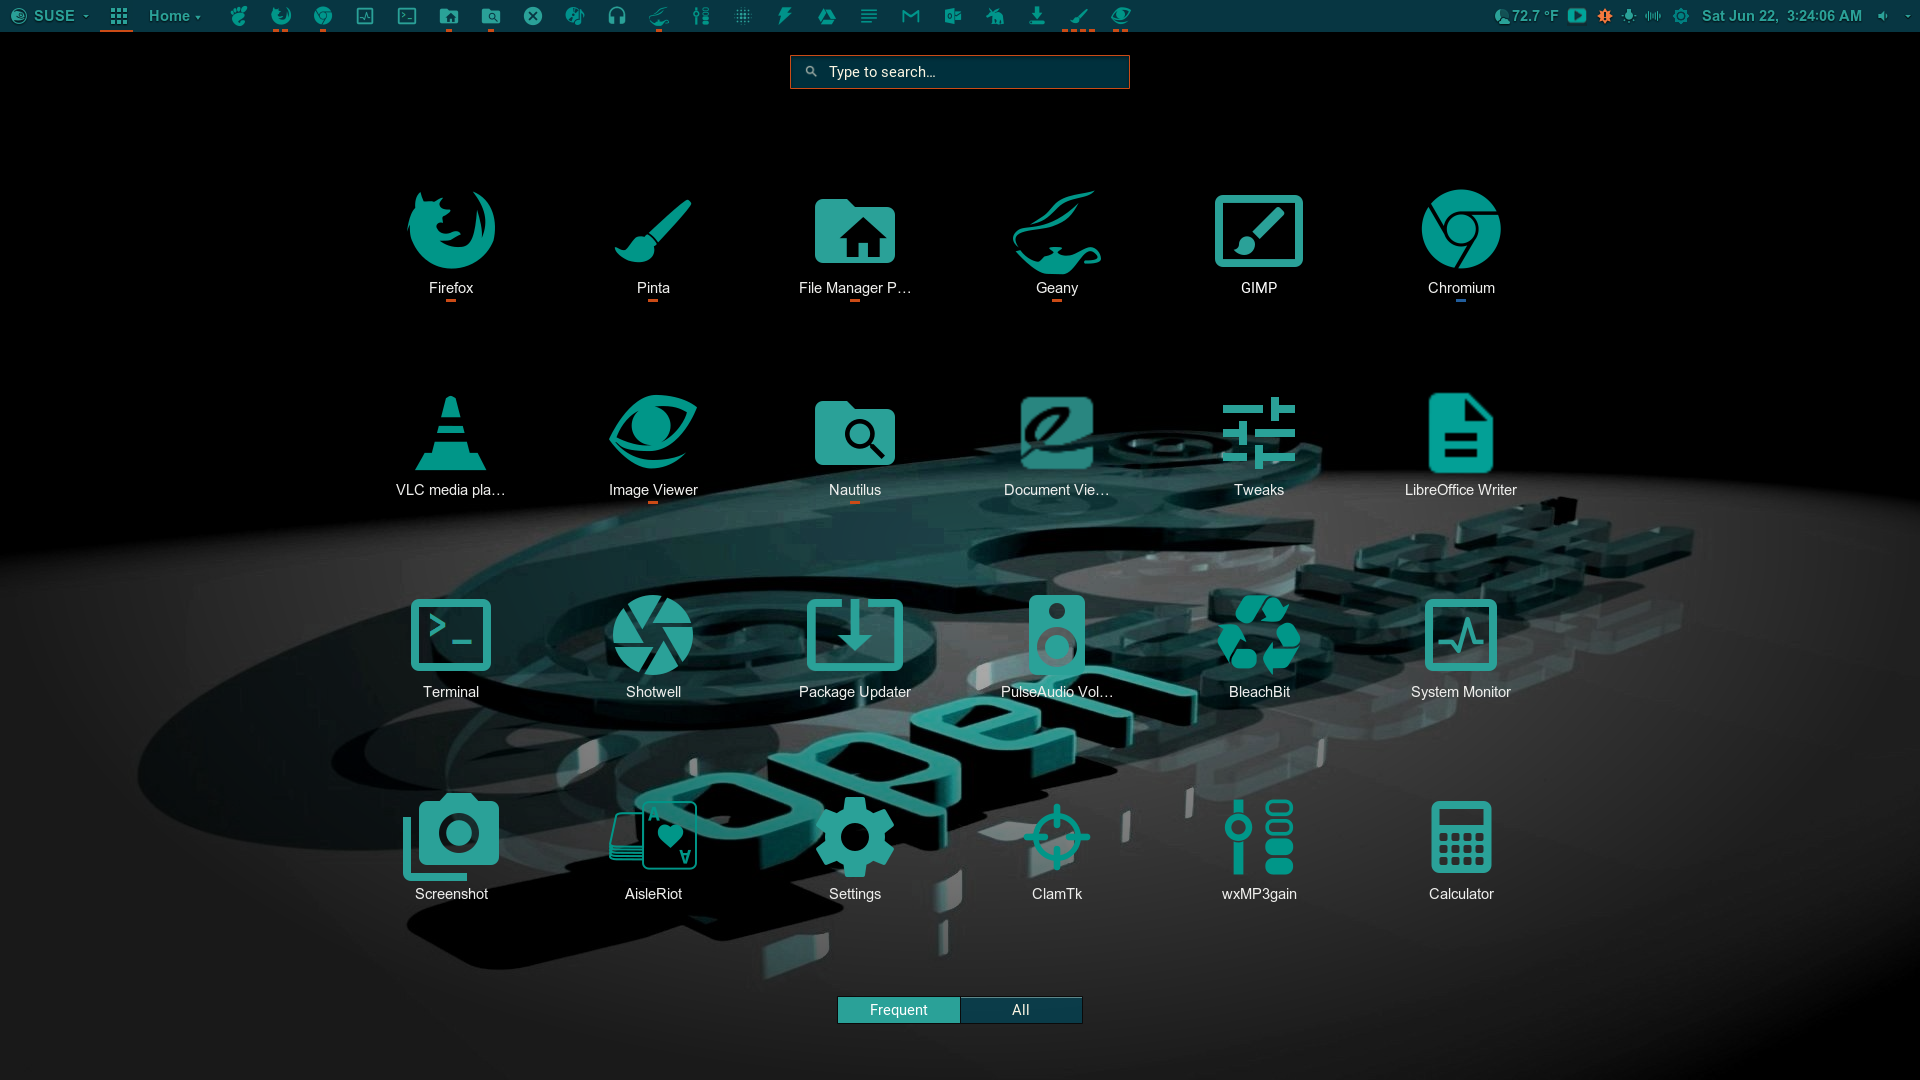Open Firefox from the app grid

[451, 243]
